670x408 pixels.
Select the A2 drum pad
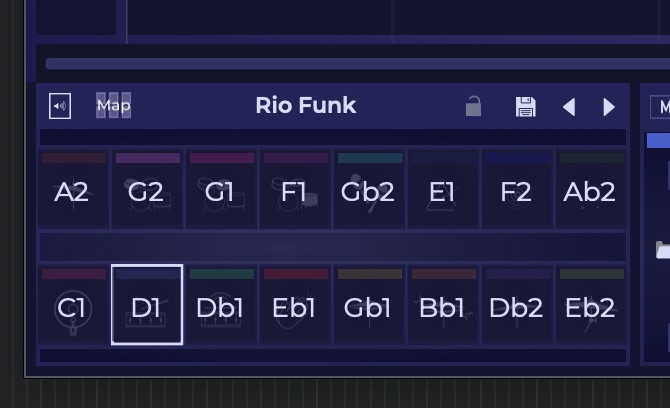tap(72, 193)
